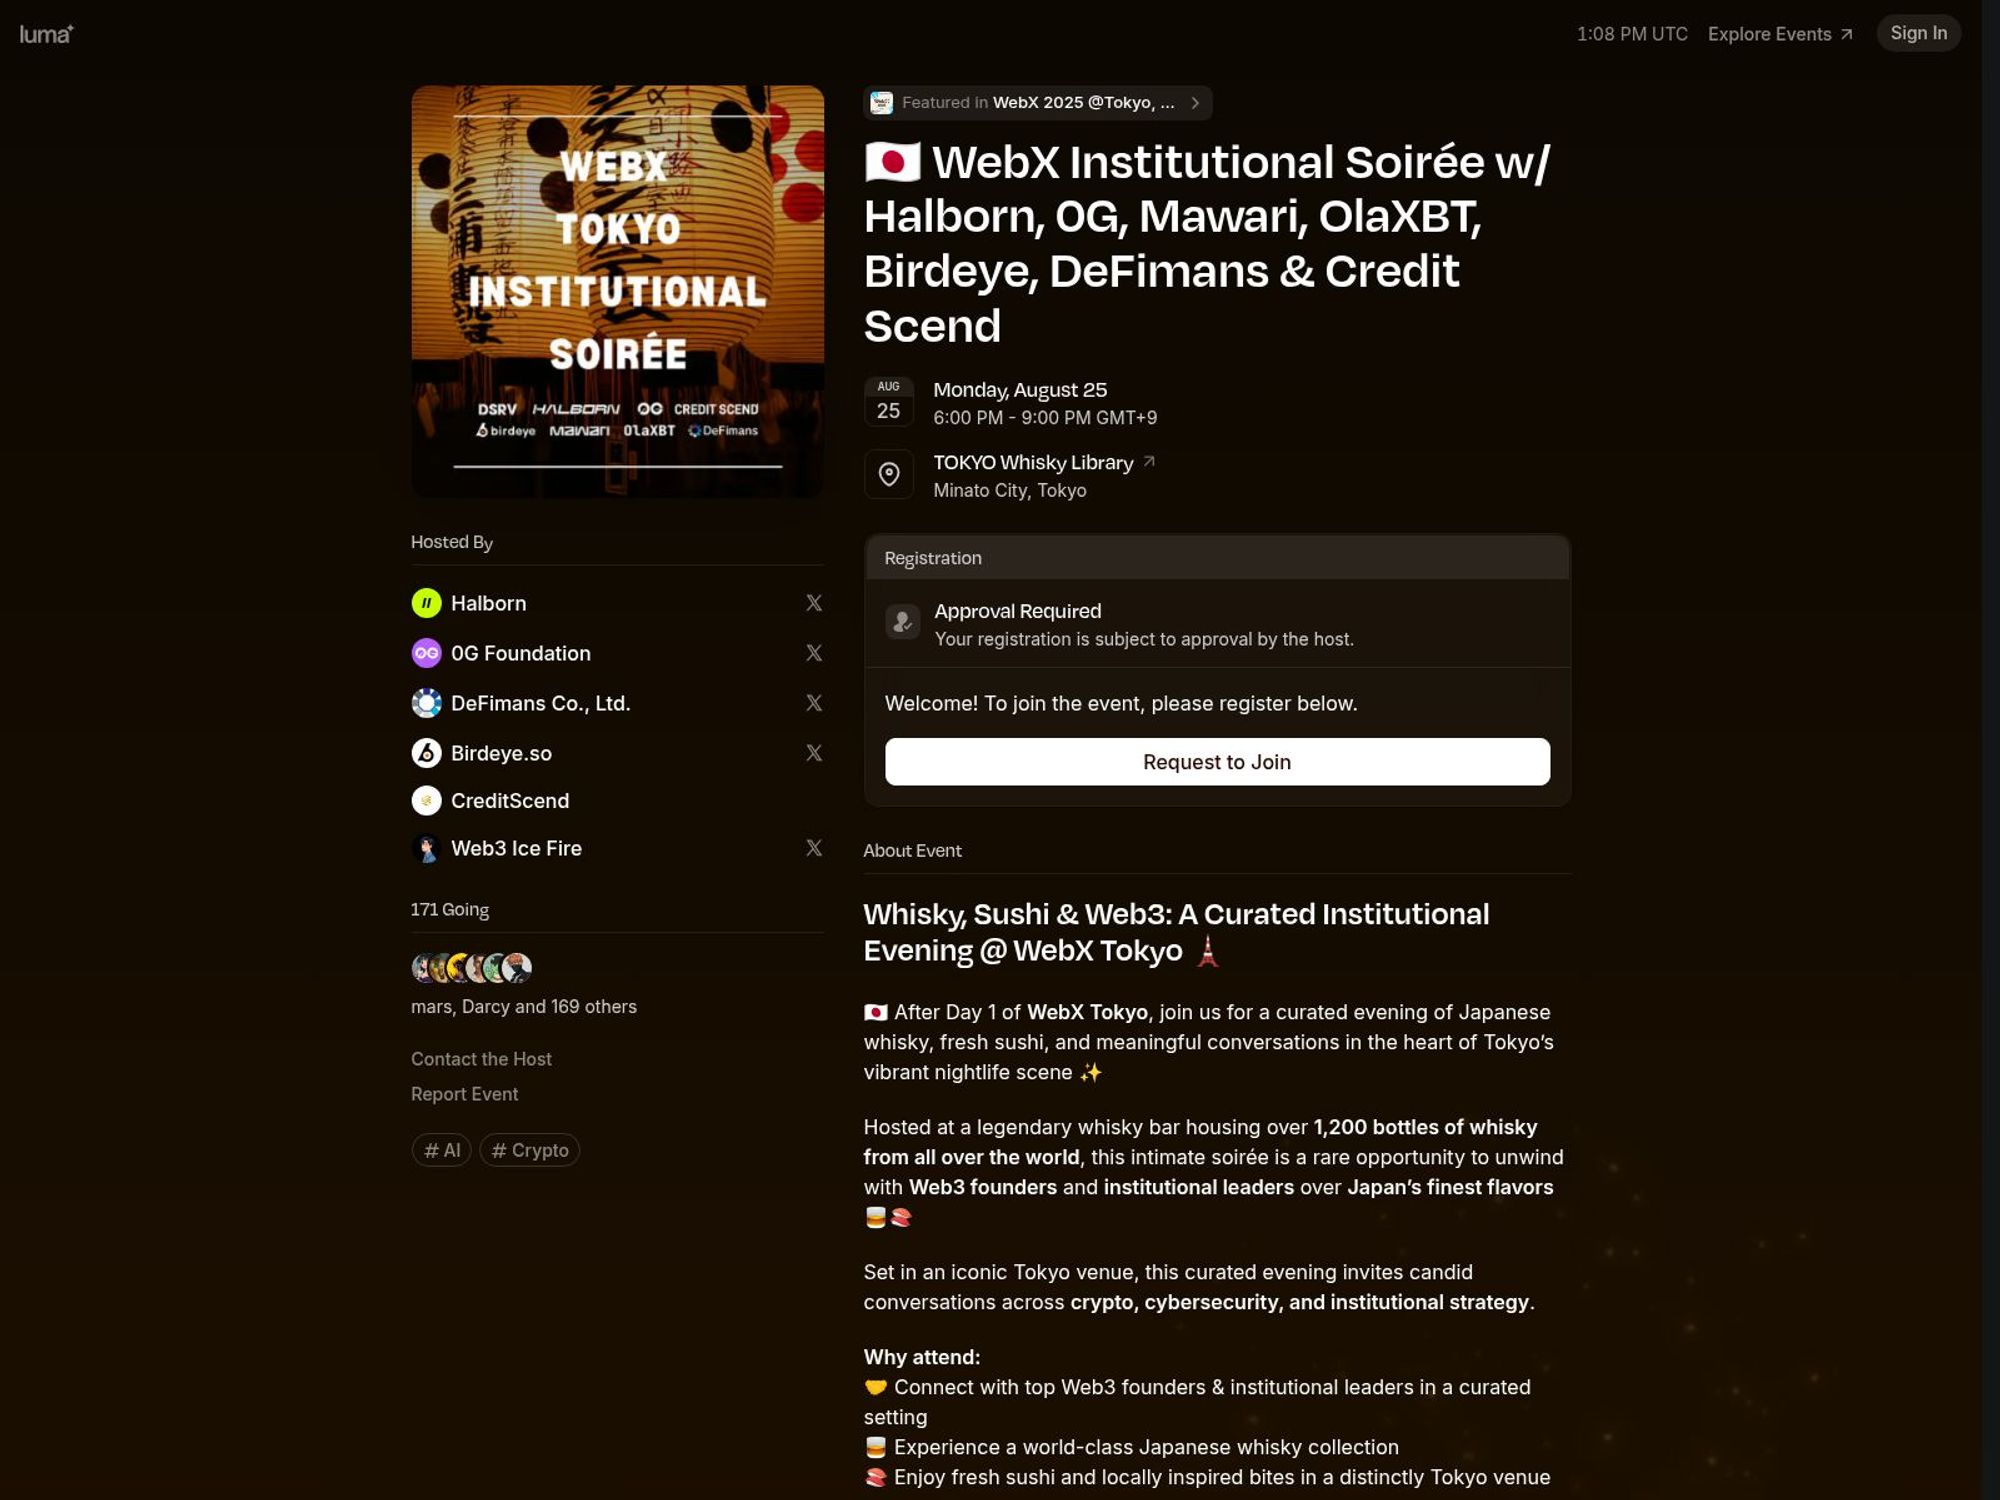This screenshot has height=1500, width=2000.
Task: Click Request to Join
Action: pos(1216,761)
